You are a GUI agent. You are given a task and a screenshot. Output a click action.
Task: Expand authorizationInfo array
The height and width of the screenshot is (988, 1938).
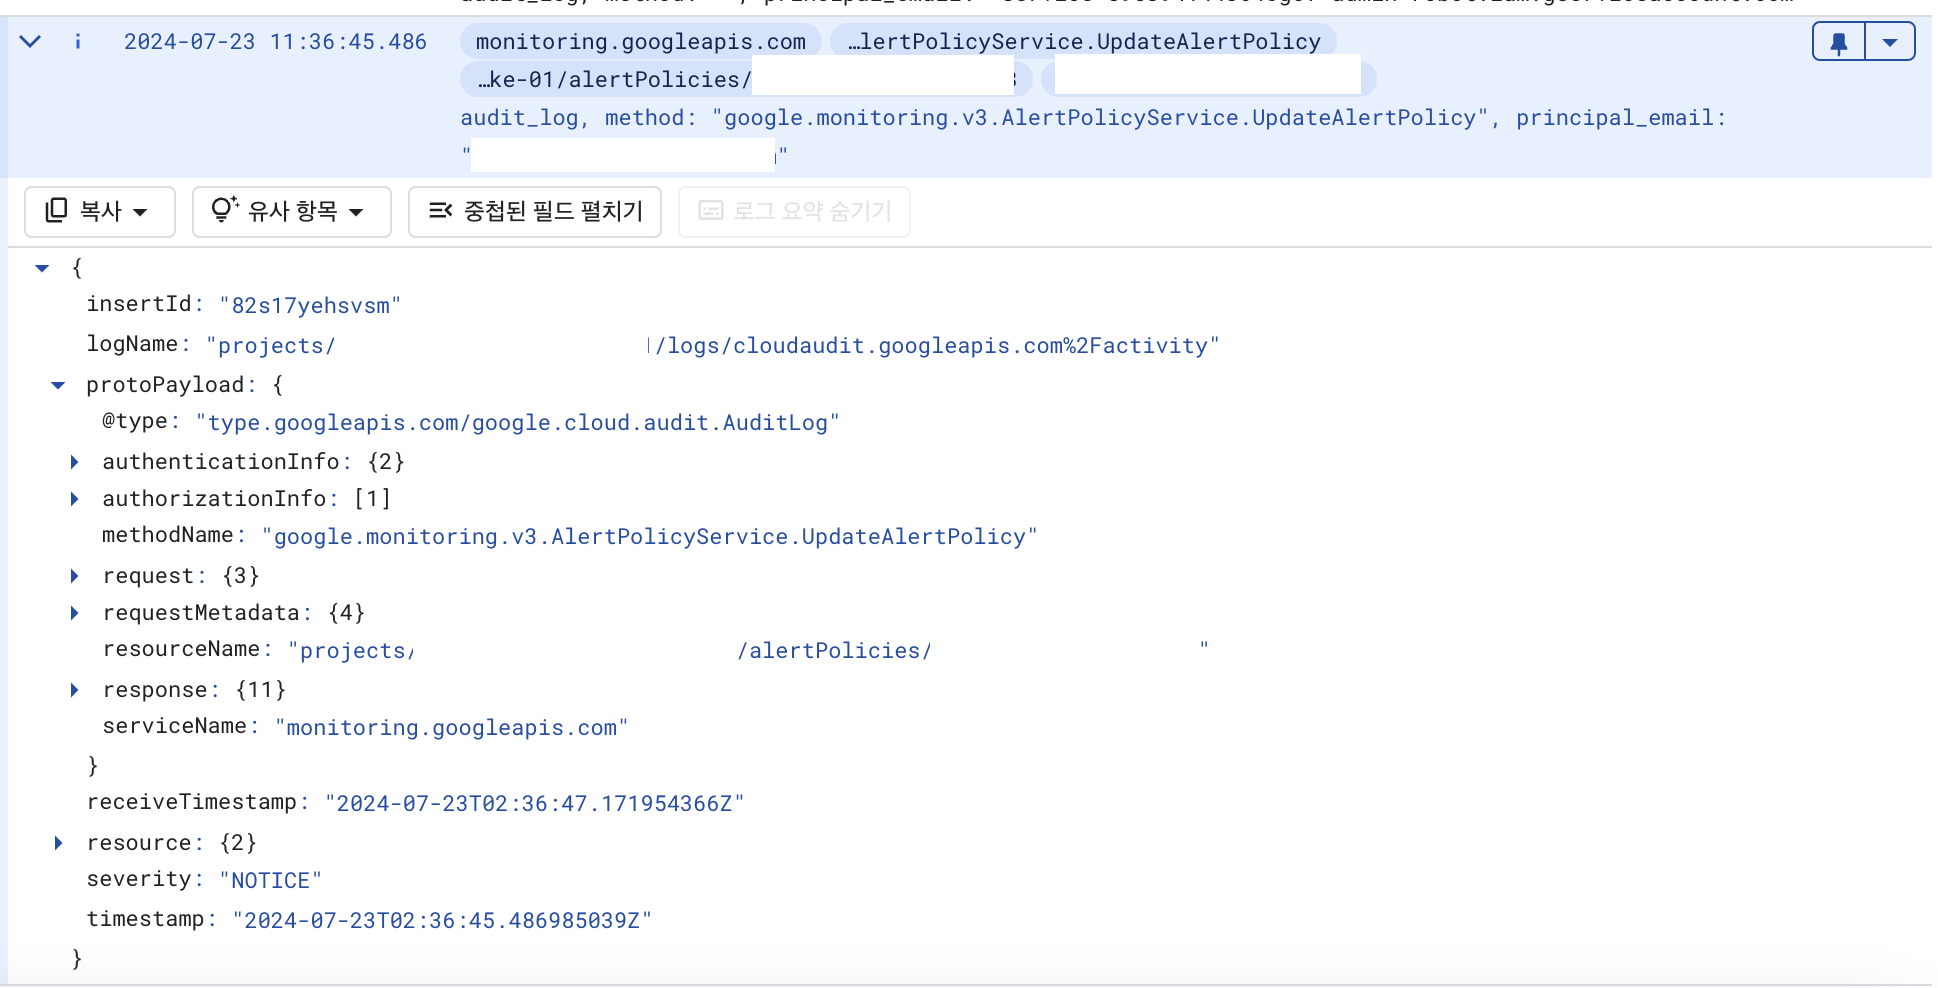74,499
